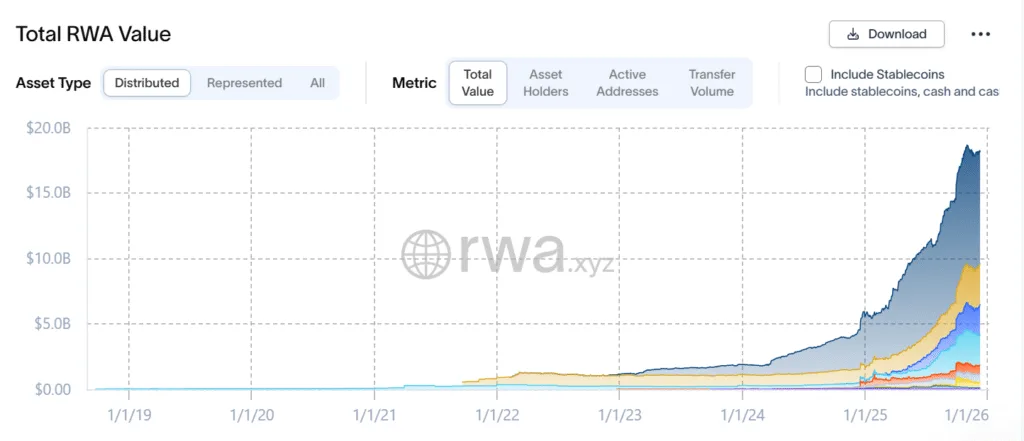Select the Total Value metric
The image size is (1024, 441).
pyautogui.click(x=478, y=83)
